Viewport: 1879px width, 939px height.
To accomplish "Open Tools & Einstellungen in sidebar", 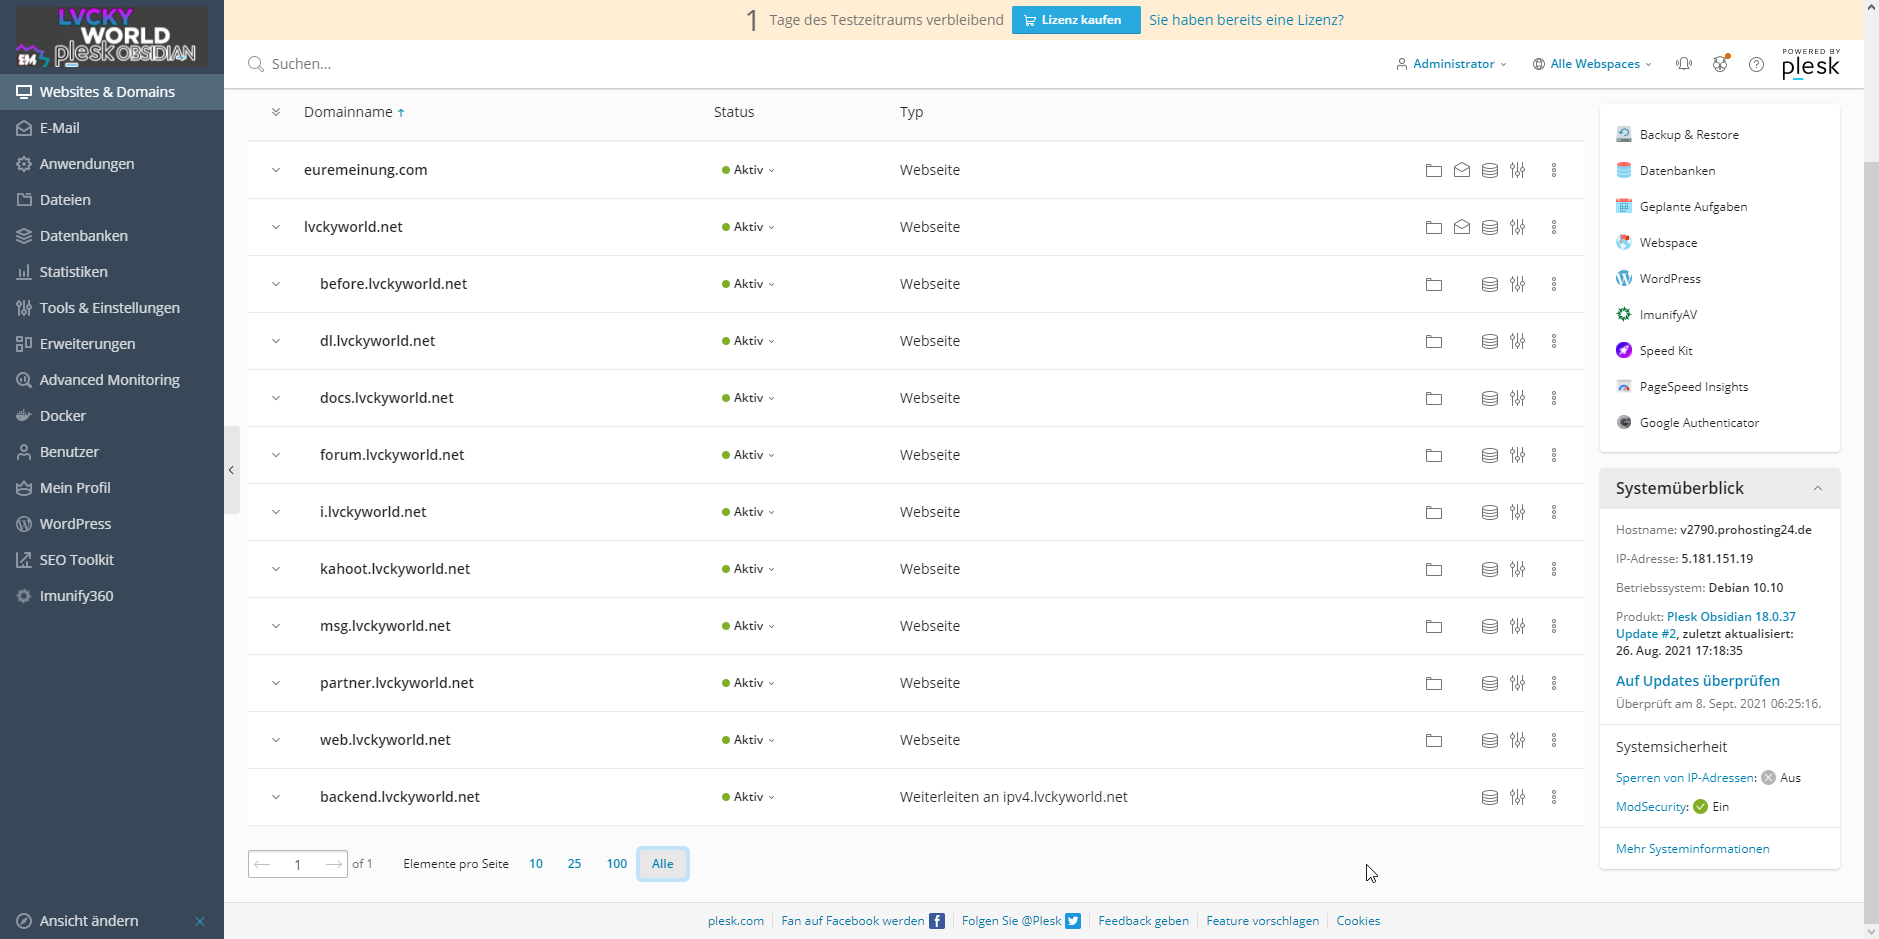I will click(109, 308).
